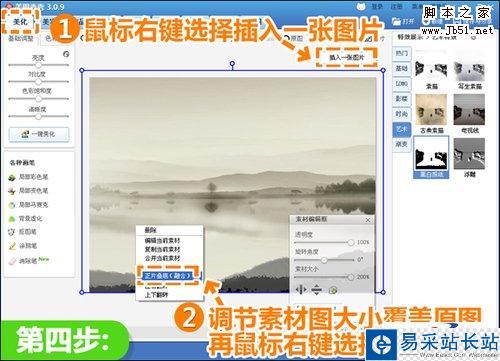Screen dimensions: 500x361
Task: Click the 打开 folder icon in toolbar
Action: coord(396,22)
